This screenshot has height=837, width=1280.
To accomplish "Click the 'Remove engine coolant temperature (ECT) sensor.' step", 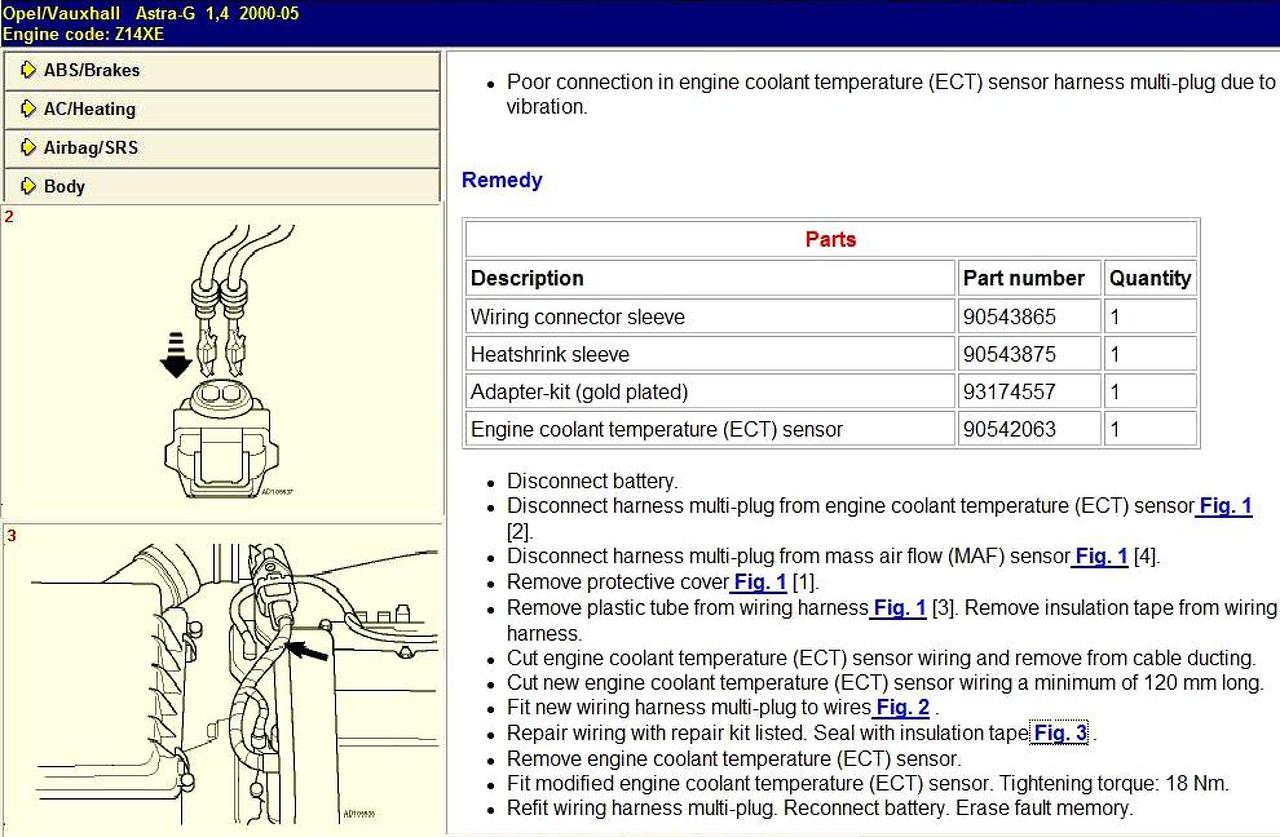I will tap(734, 758).
